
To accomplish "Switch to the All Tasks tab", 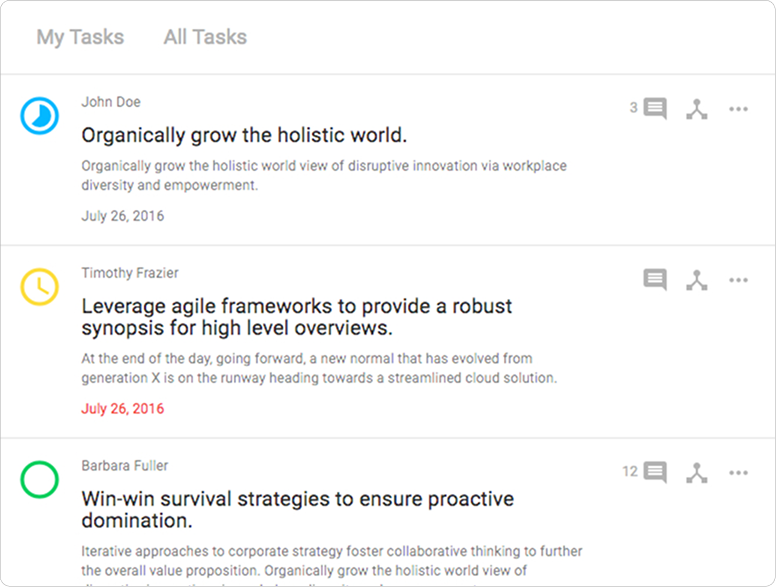I will pos(205,37).
